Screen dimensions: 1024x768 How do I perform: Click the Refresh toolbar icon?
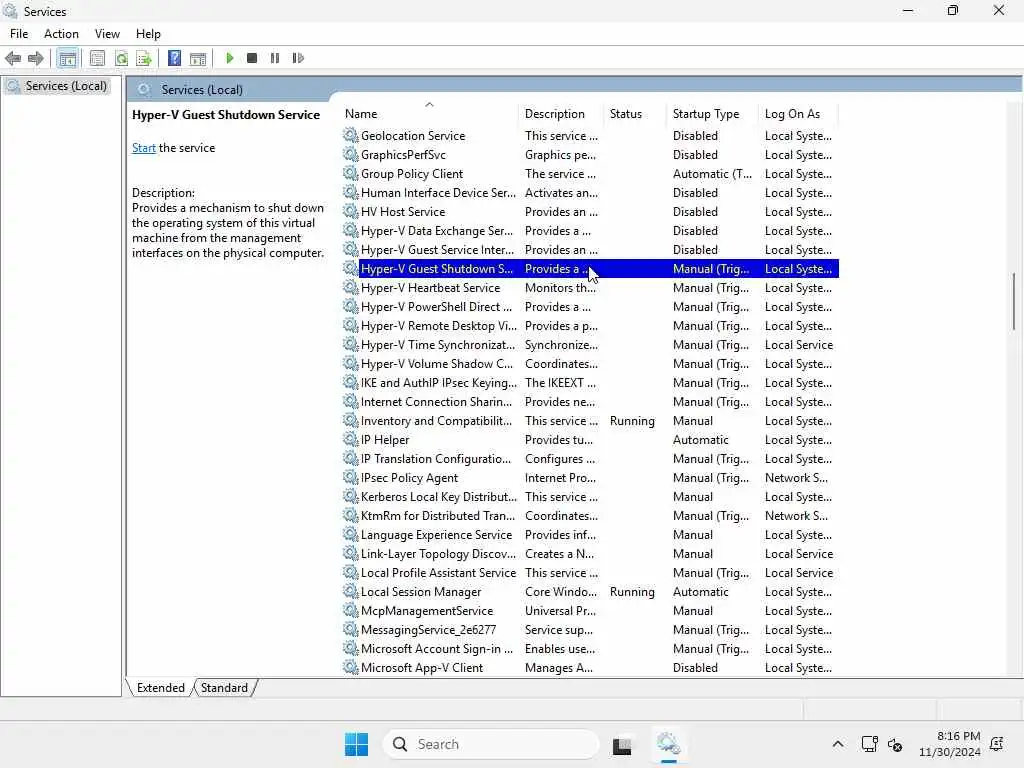click(121, 58)
